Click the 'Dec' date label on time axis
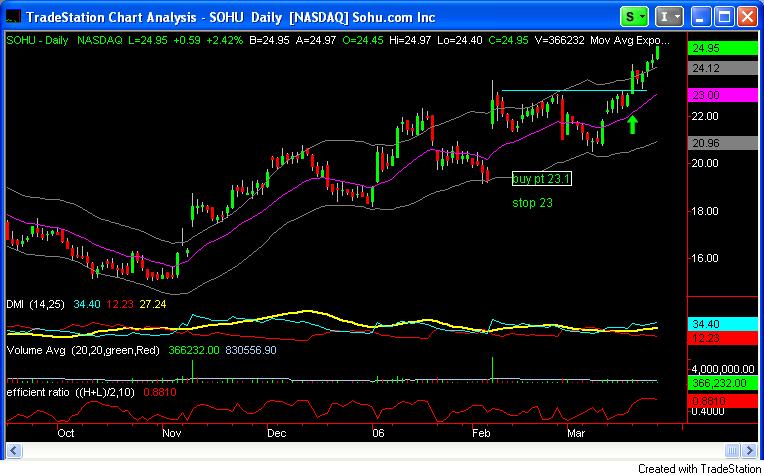The image size is (764, 475). coord(276,433)
